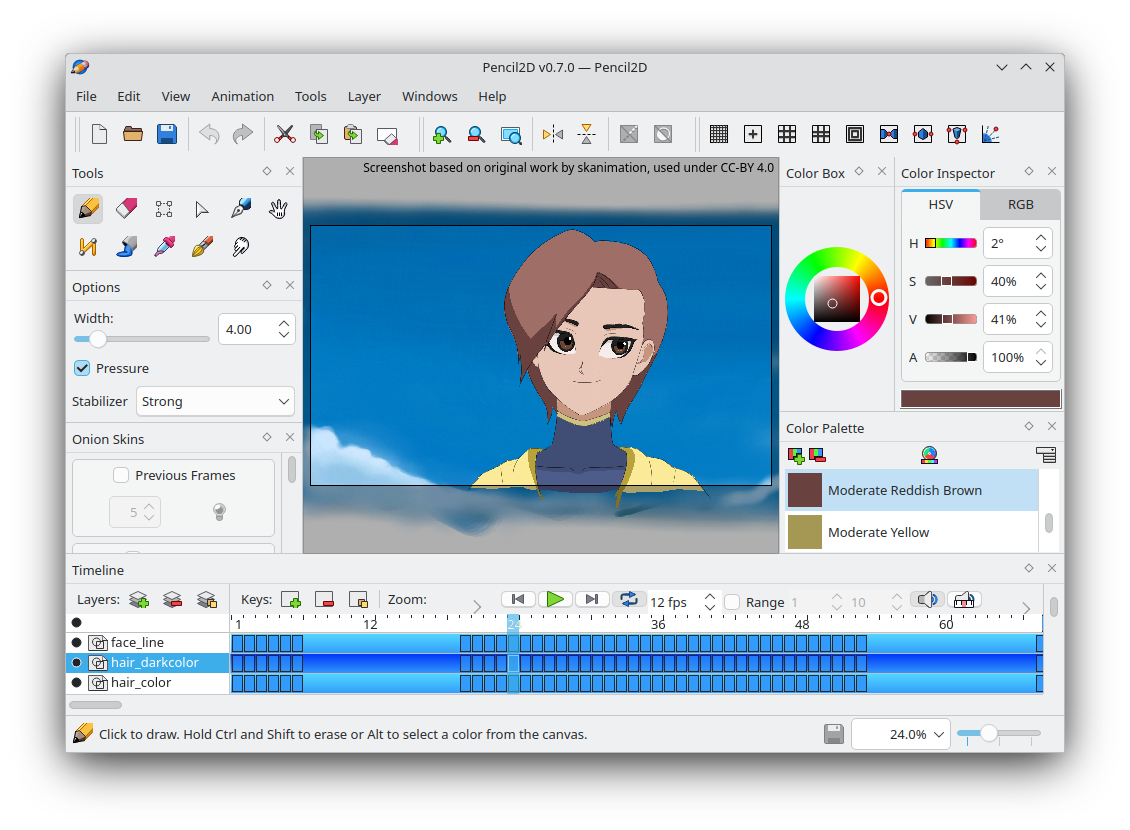The image size is (1130, 830).
Task: Open the Stabilizer dropdown
Action: click(x=215, y=401)
